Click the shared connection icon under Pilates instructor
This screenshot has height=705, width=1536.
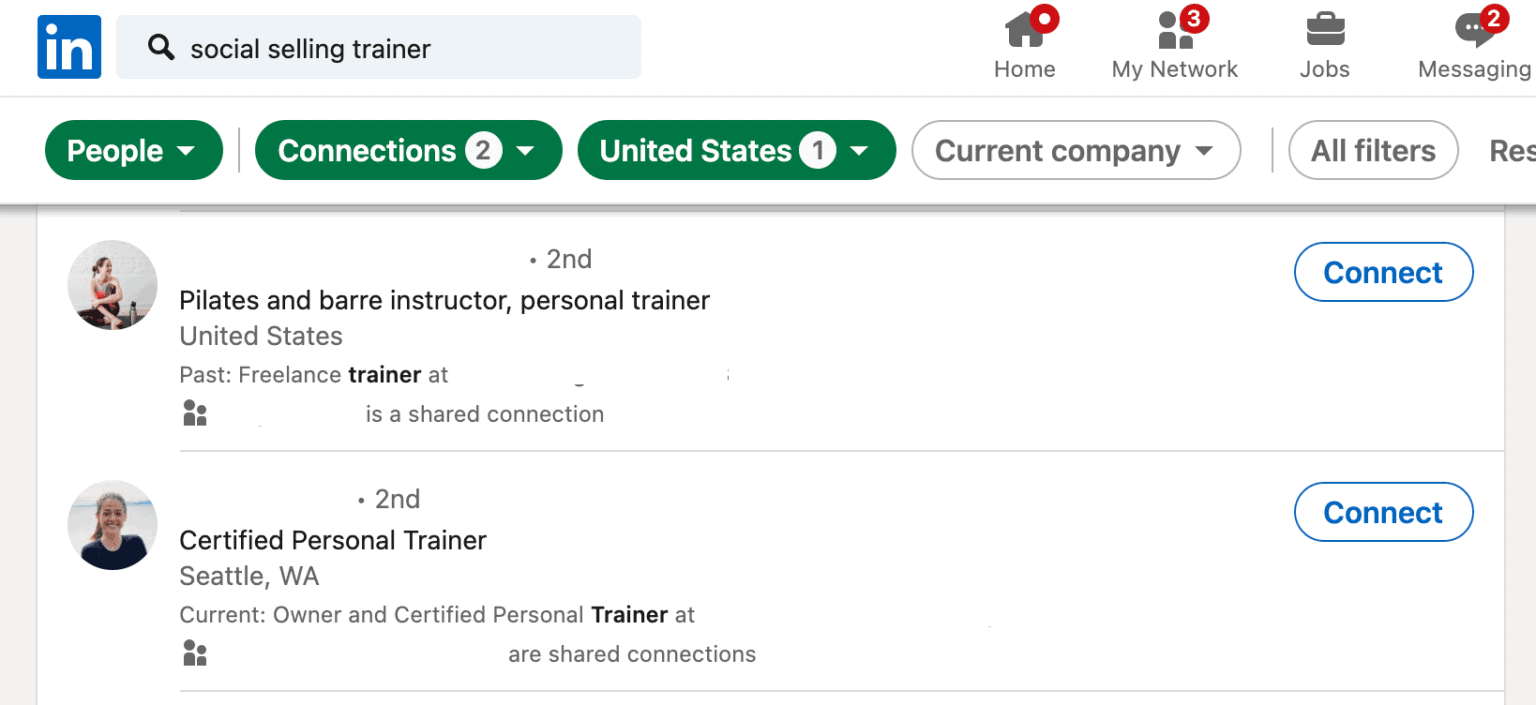tap(194, 412)
